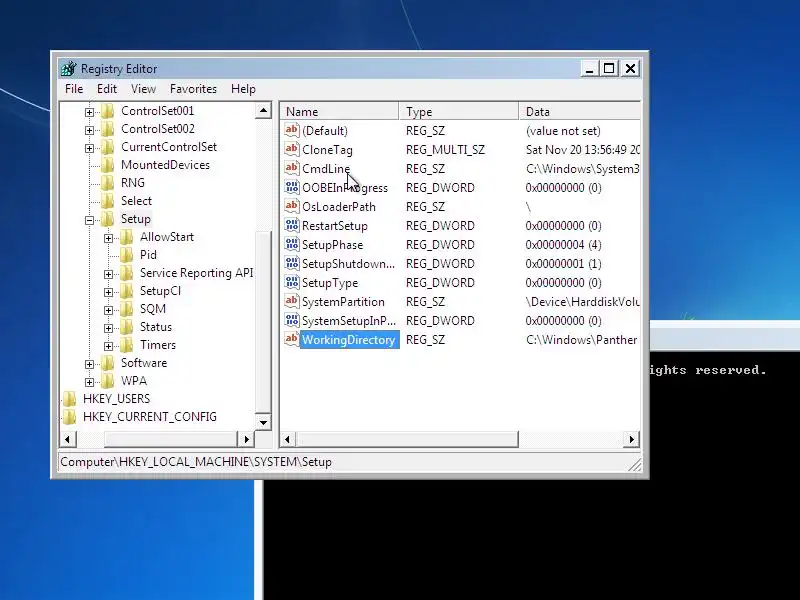Click the HKEY_USERS folder icon

[x=69, y=398]
